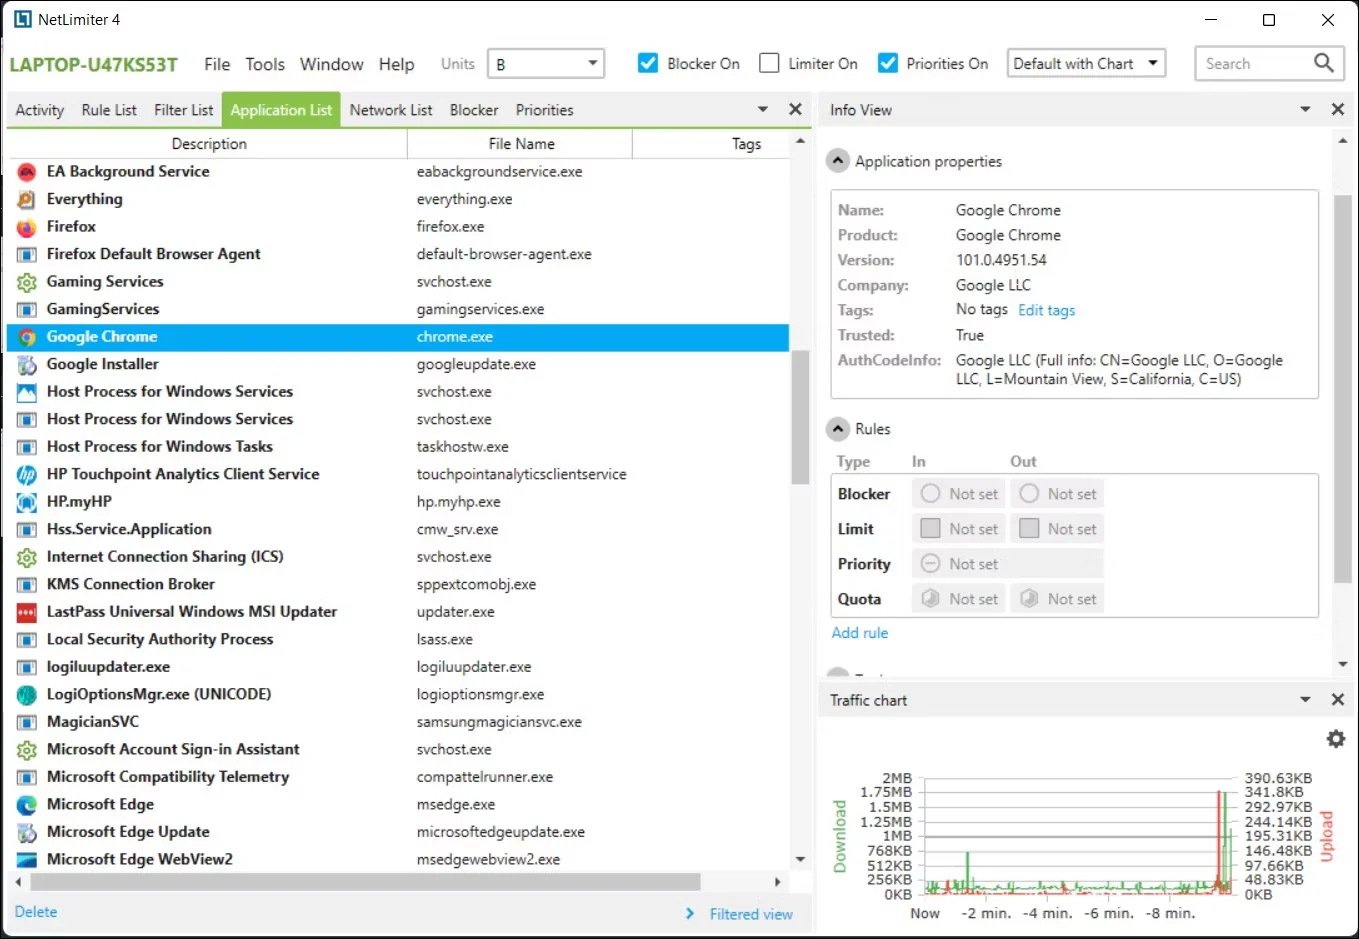The width and height of the screenshot is (1359, 939).
Task: Open the tab panel dropdown arrow
Action: 763,109
